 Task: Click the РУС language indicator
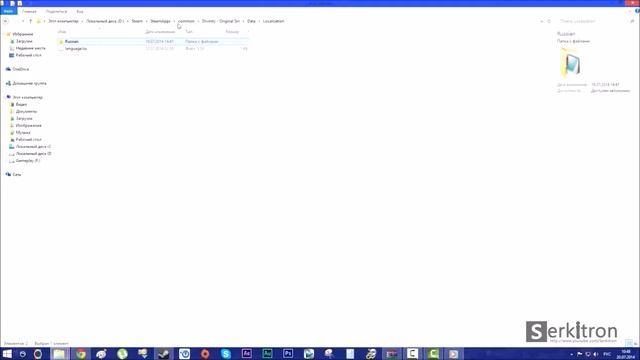tap(607, 354)
